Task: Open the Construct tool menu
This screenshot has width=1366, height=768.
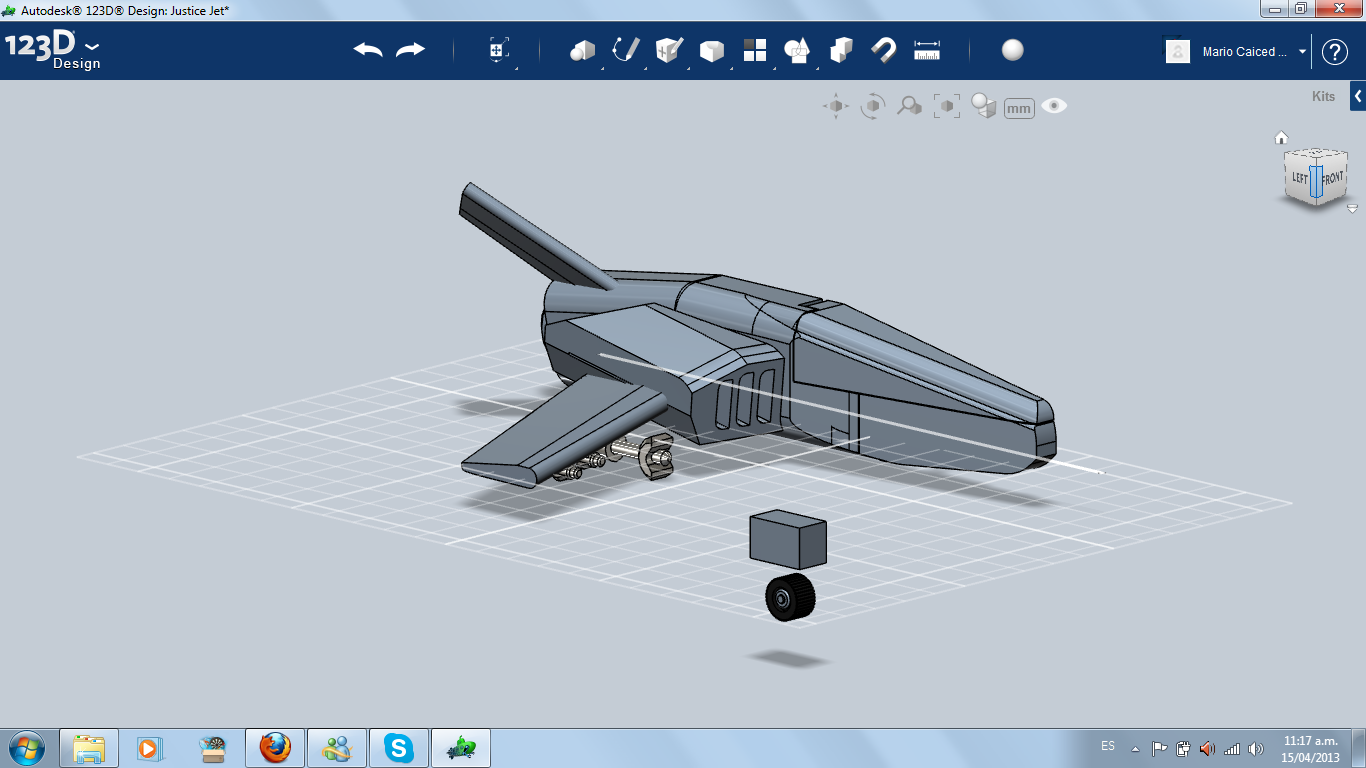Action: click(x=668, y=50)
